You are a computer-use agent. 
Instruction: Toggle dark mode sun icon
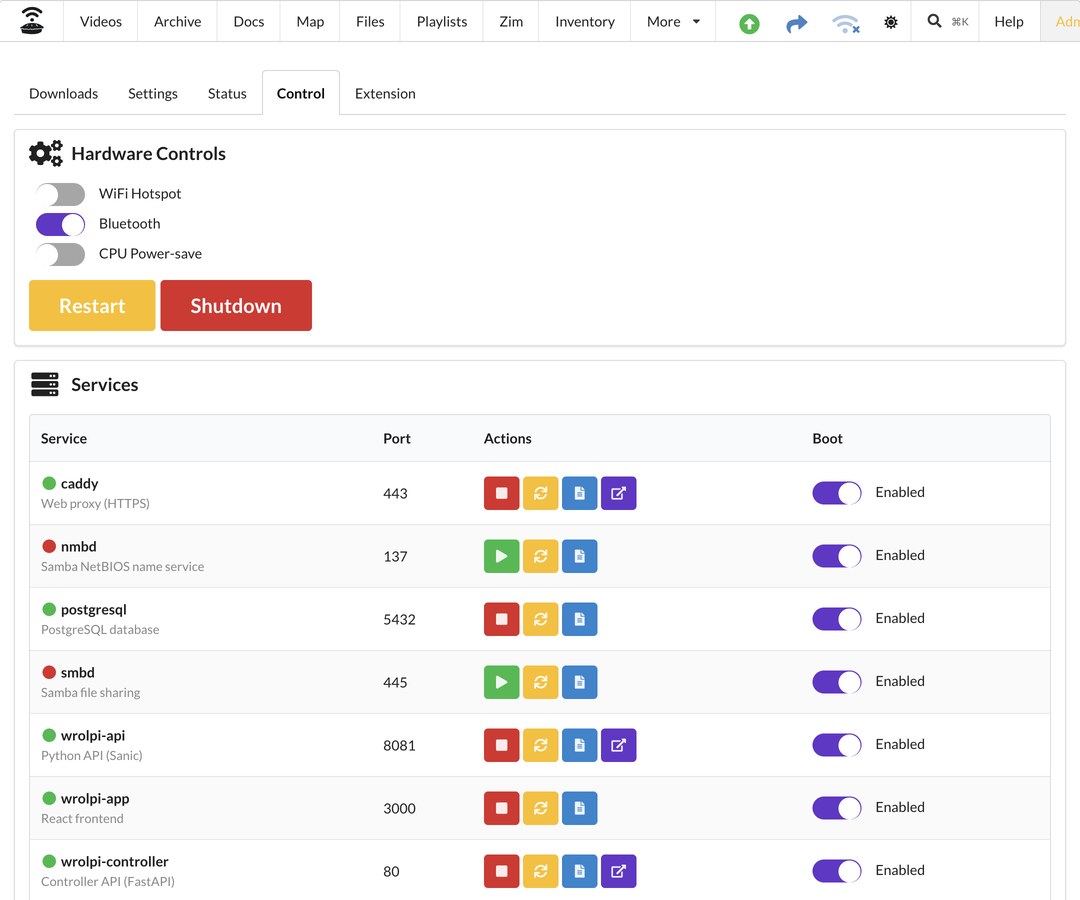pos(891,22)
